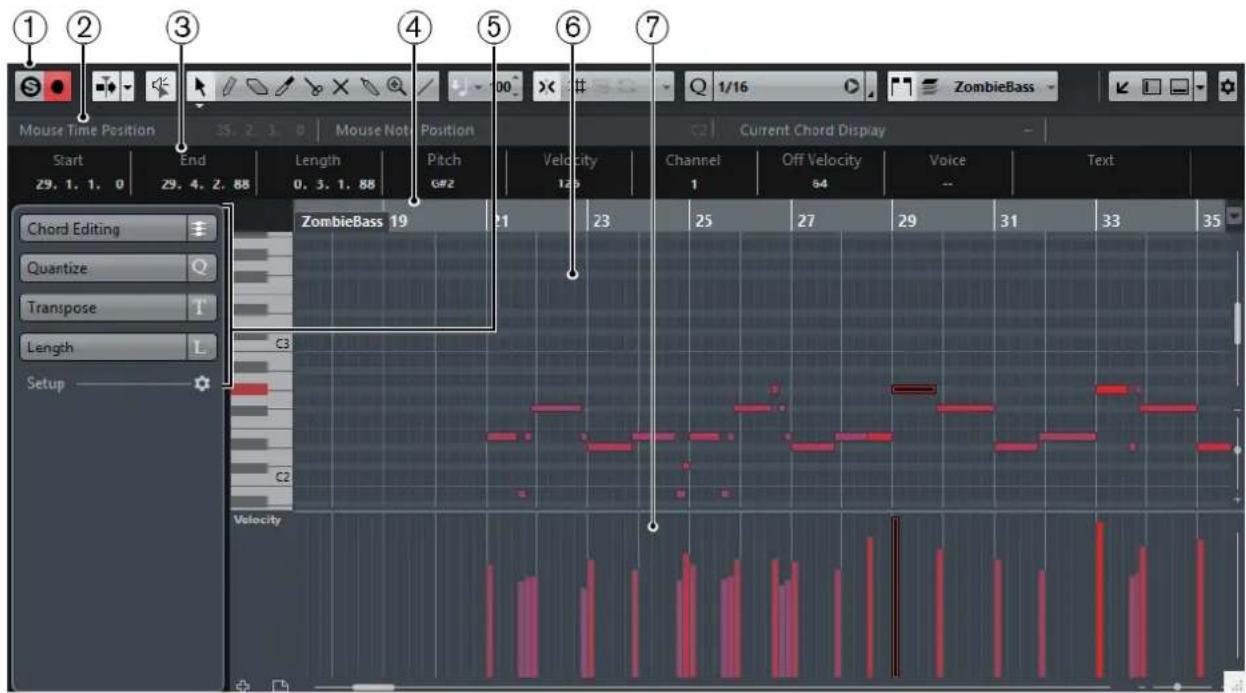The image size is (1246, 693).
Task: Select the Zoom magnifier tool
Action: (x=396, y=87)
